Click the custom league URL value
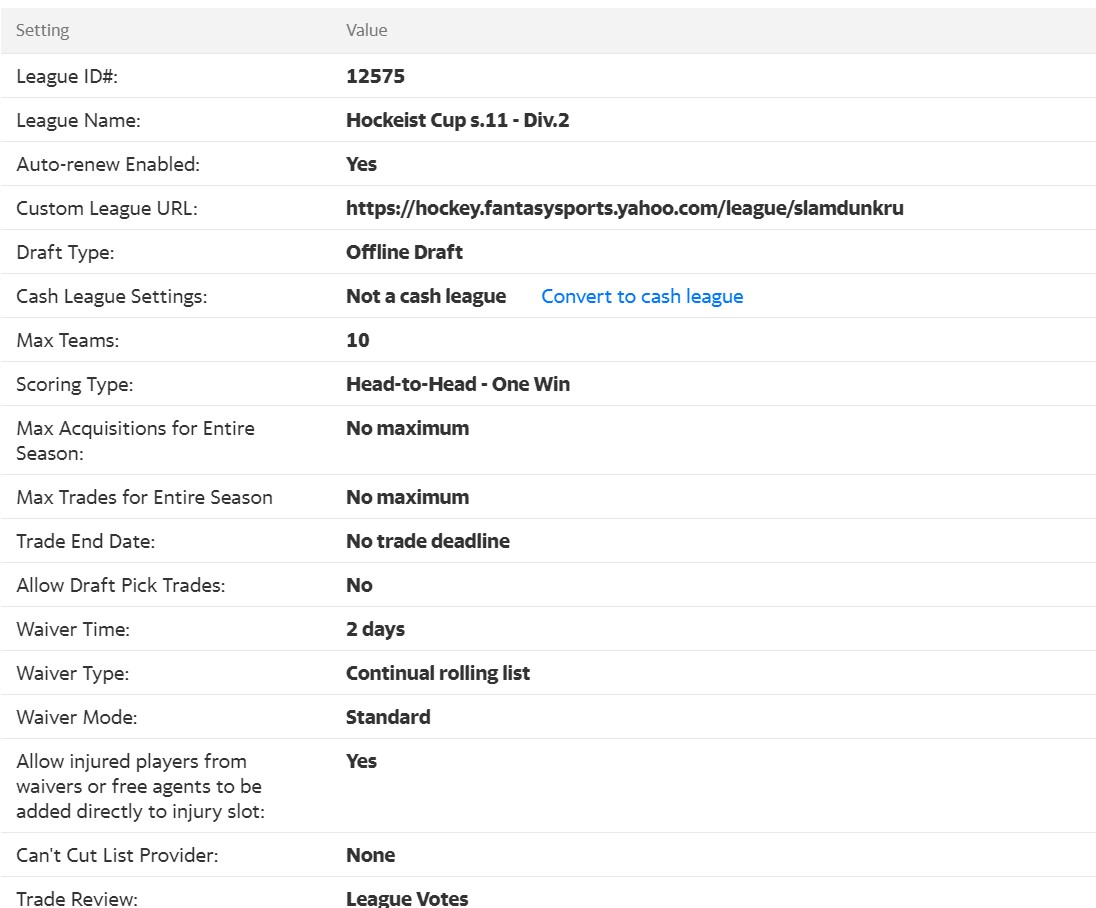The height and width of the screenshot is (908, 1096). click(x=624, y=208)
